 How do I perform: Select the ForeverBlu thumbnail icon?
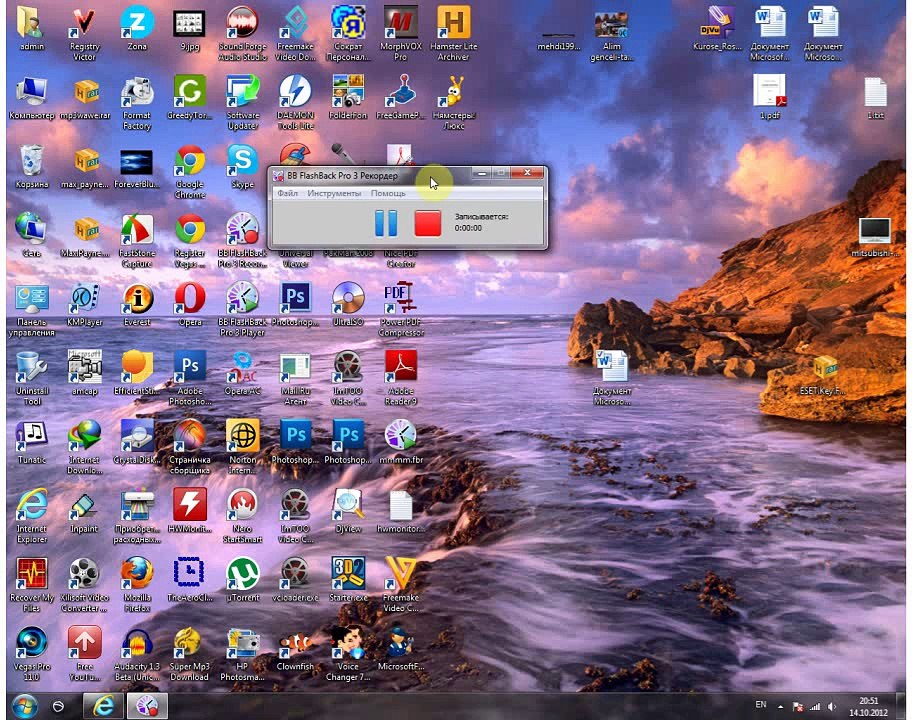137,167
